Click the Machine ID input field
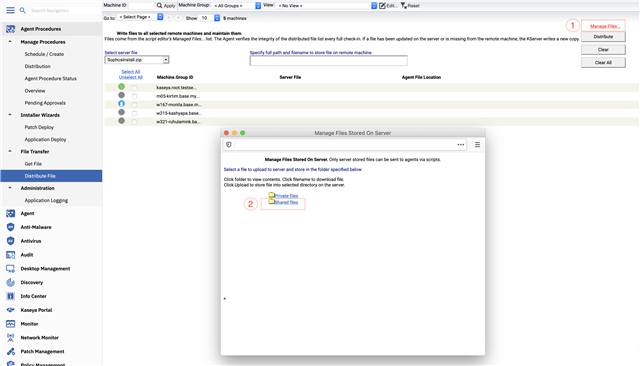640x366 pixels. (141, 6)
